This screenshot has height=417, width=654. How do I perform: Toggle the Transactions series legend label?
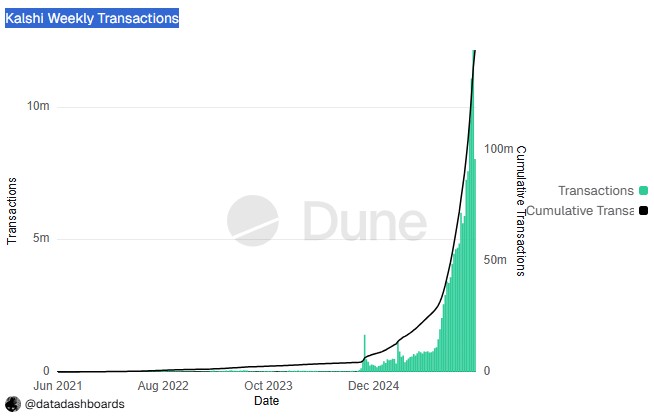595,190
